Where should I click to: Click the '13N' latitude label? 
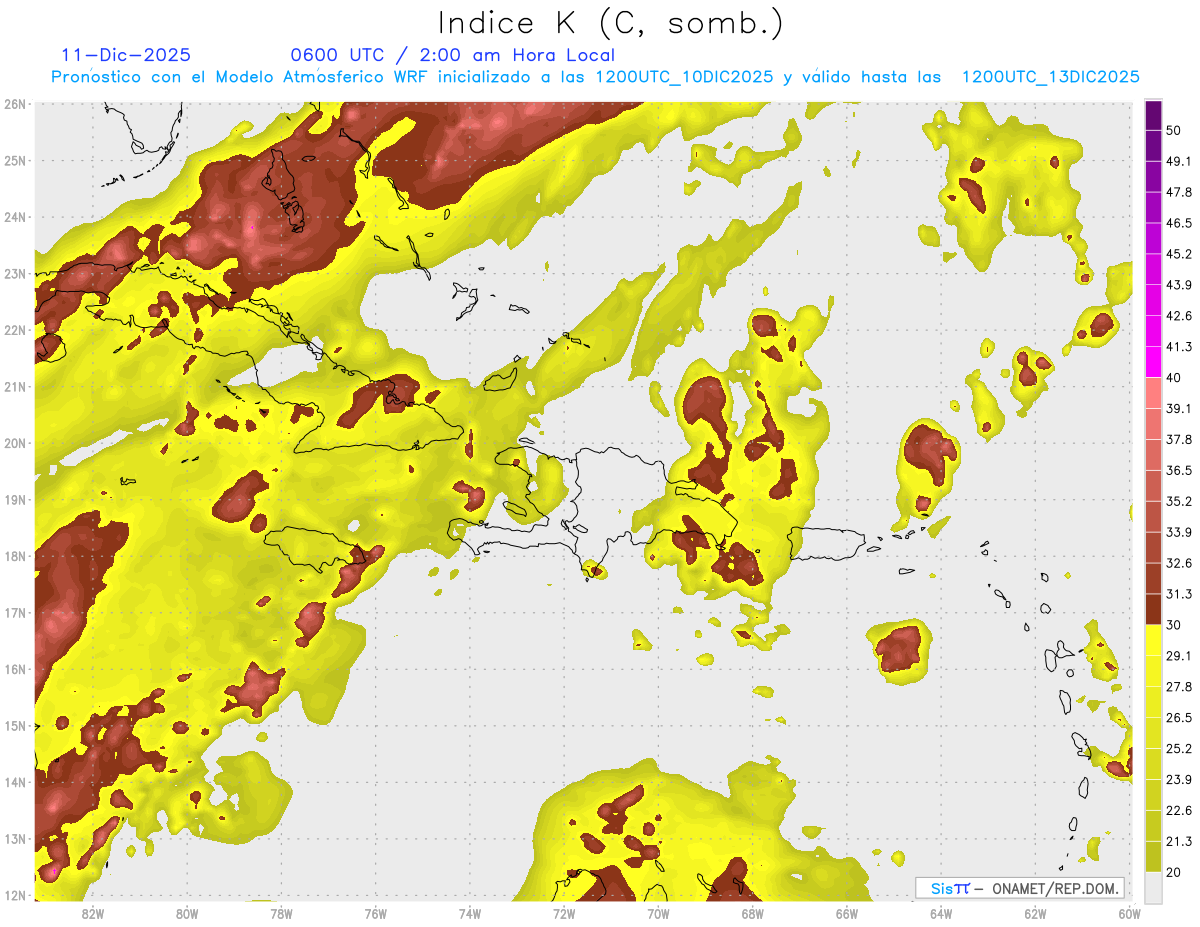(15, 839)
